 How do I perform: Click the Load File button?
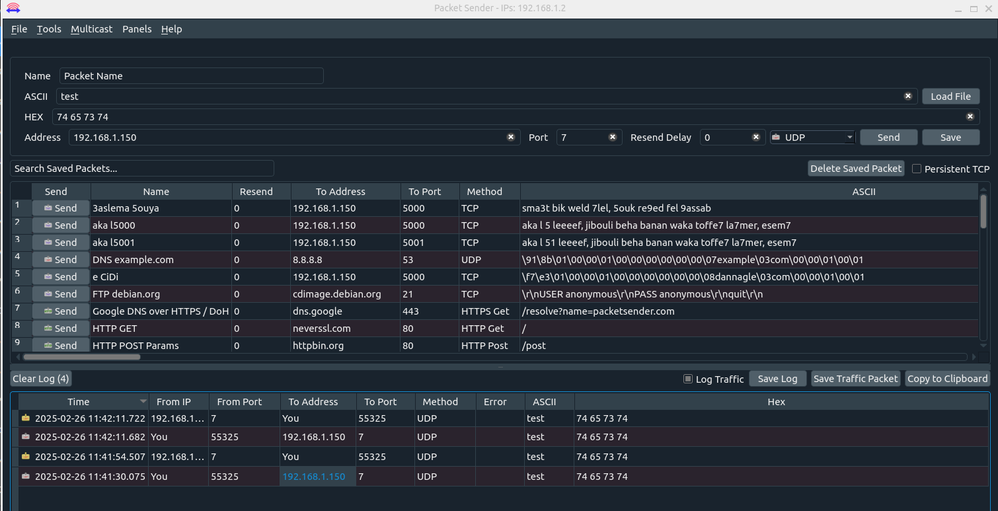(x=950, y=96)
